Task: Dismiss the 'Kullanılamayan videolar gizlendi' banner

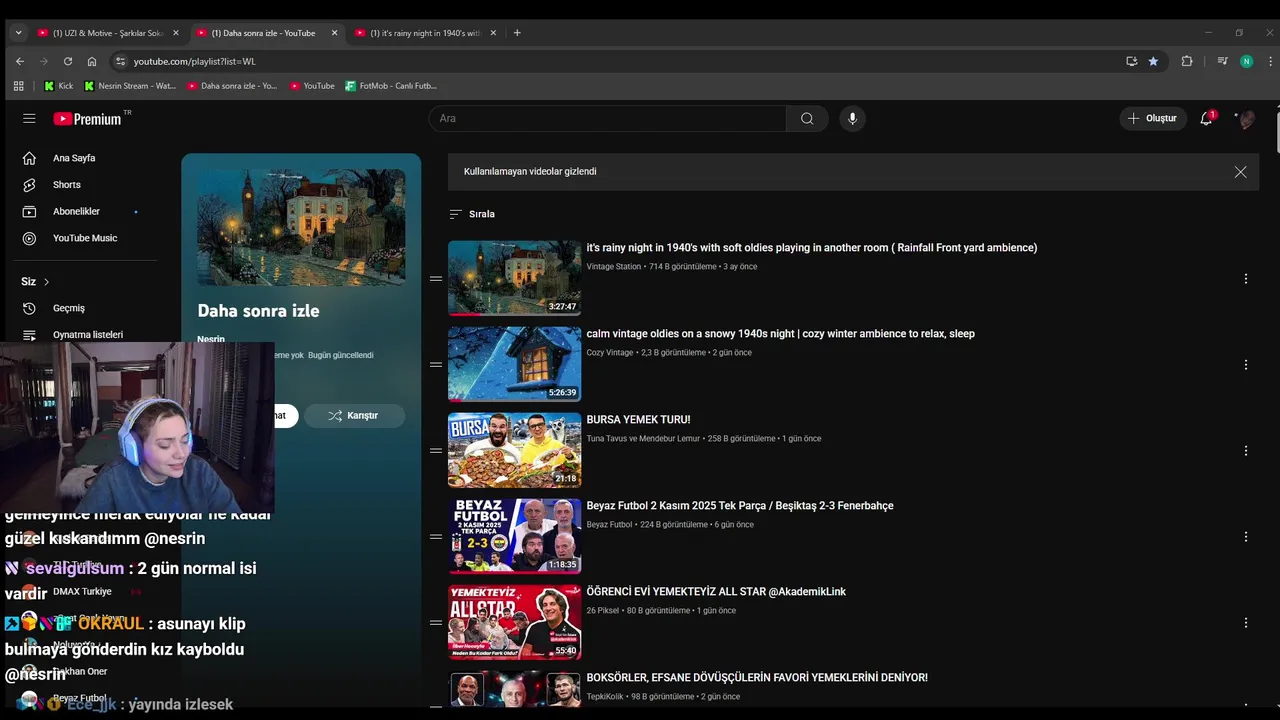Action: click(1240, 172)
